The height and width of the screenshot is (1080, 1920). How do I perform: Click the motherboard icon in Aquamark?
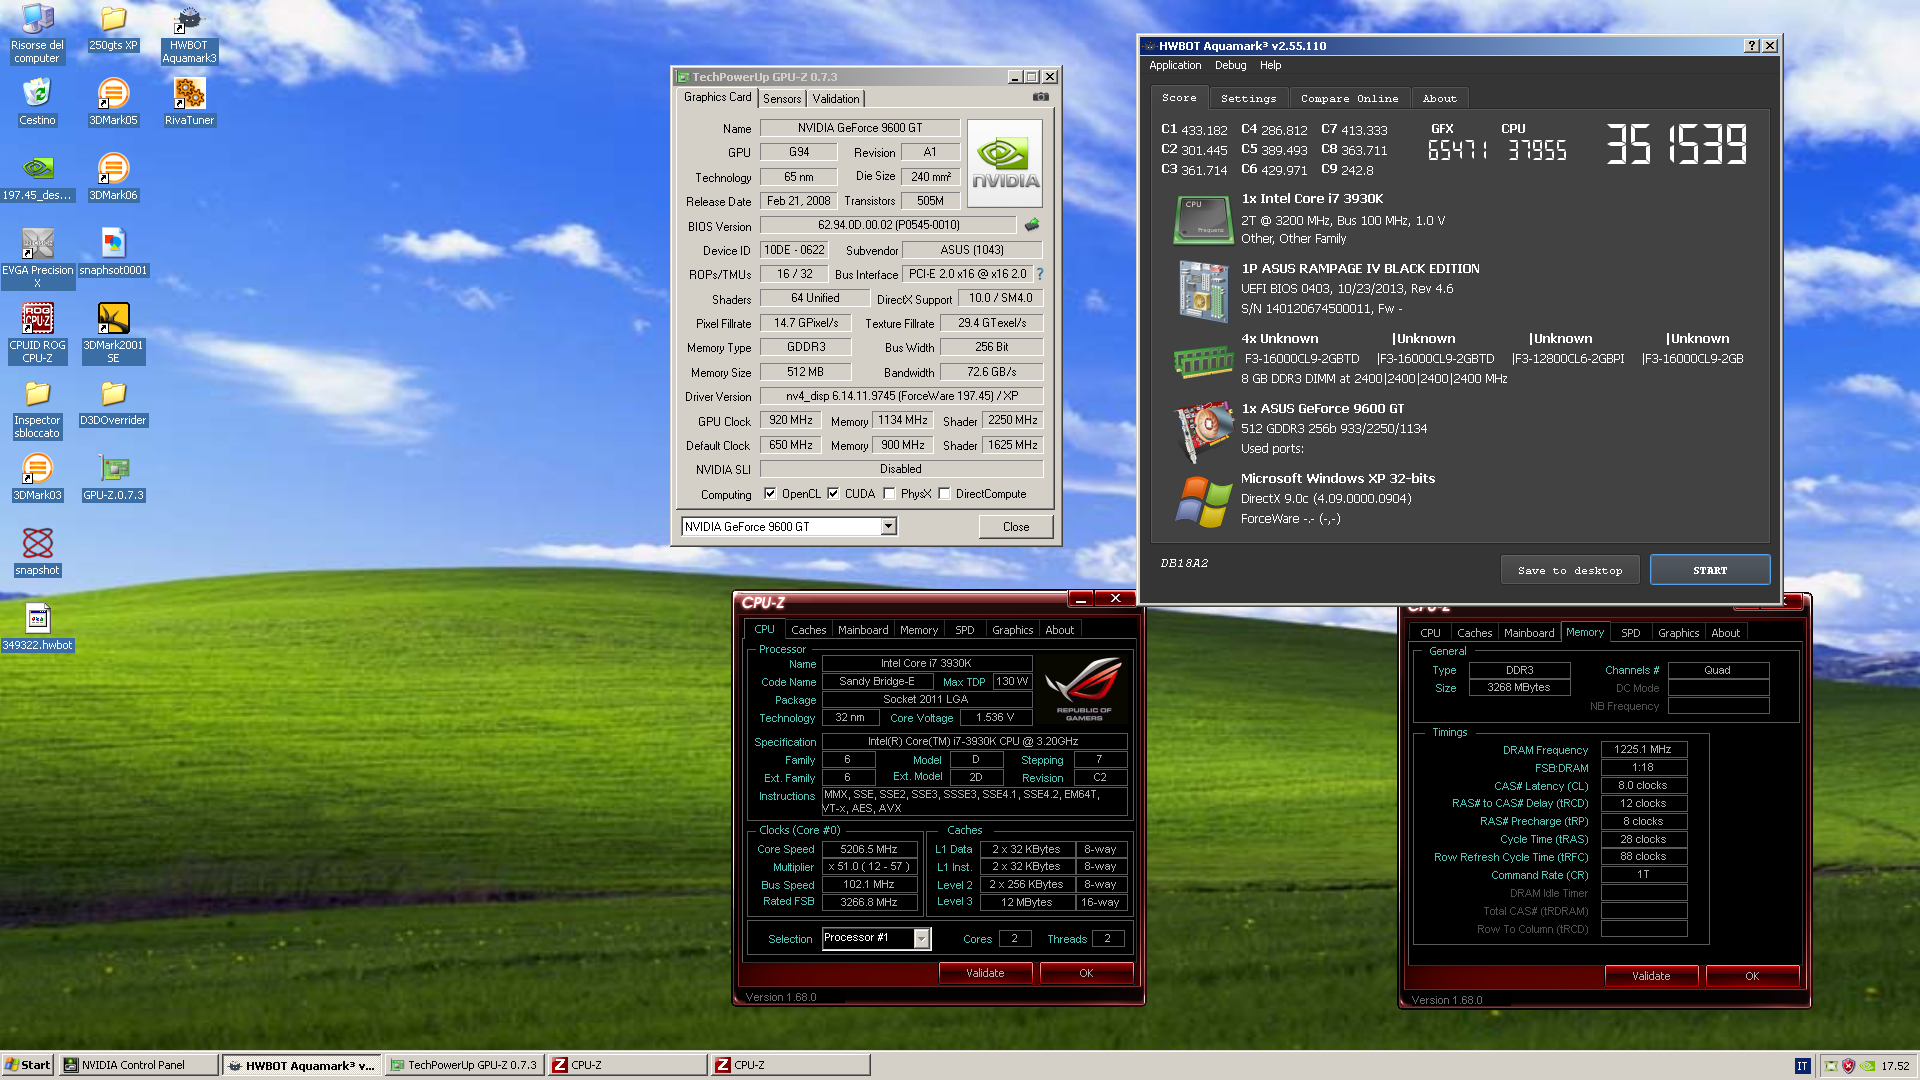(x=1203, y=290)
